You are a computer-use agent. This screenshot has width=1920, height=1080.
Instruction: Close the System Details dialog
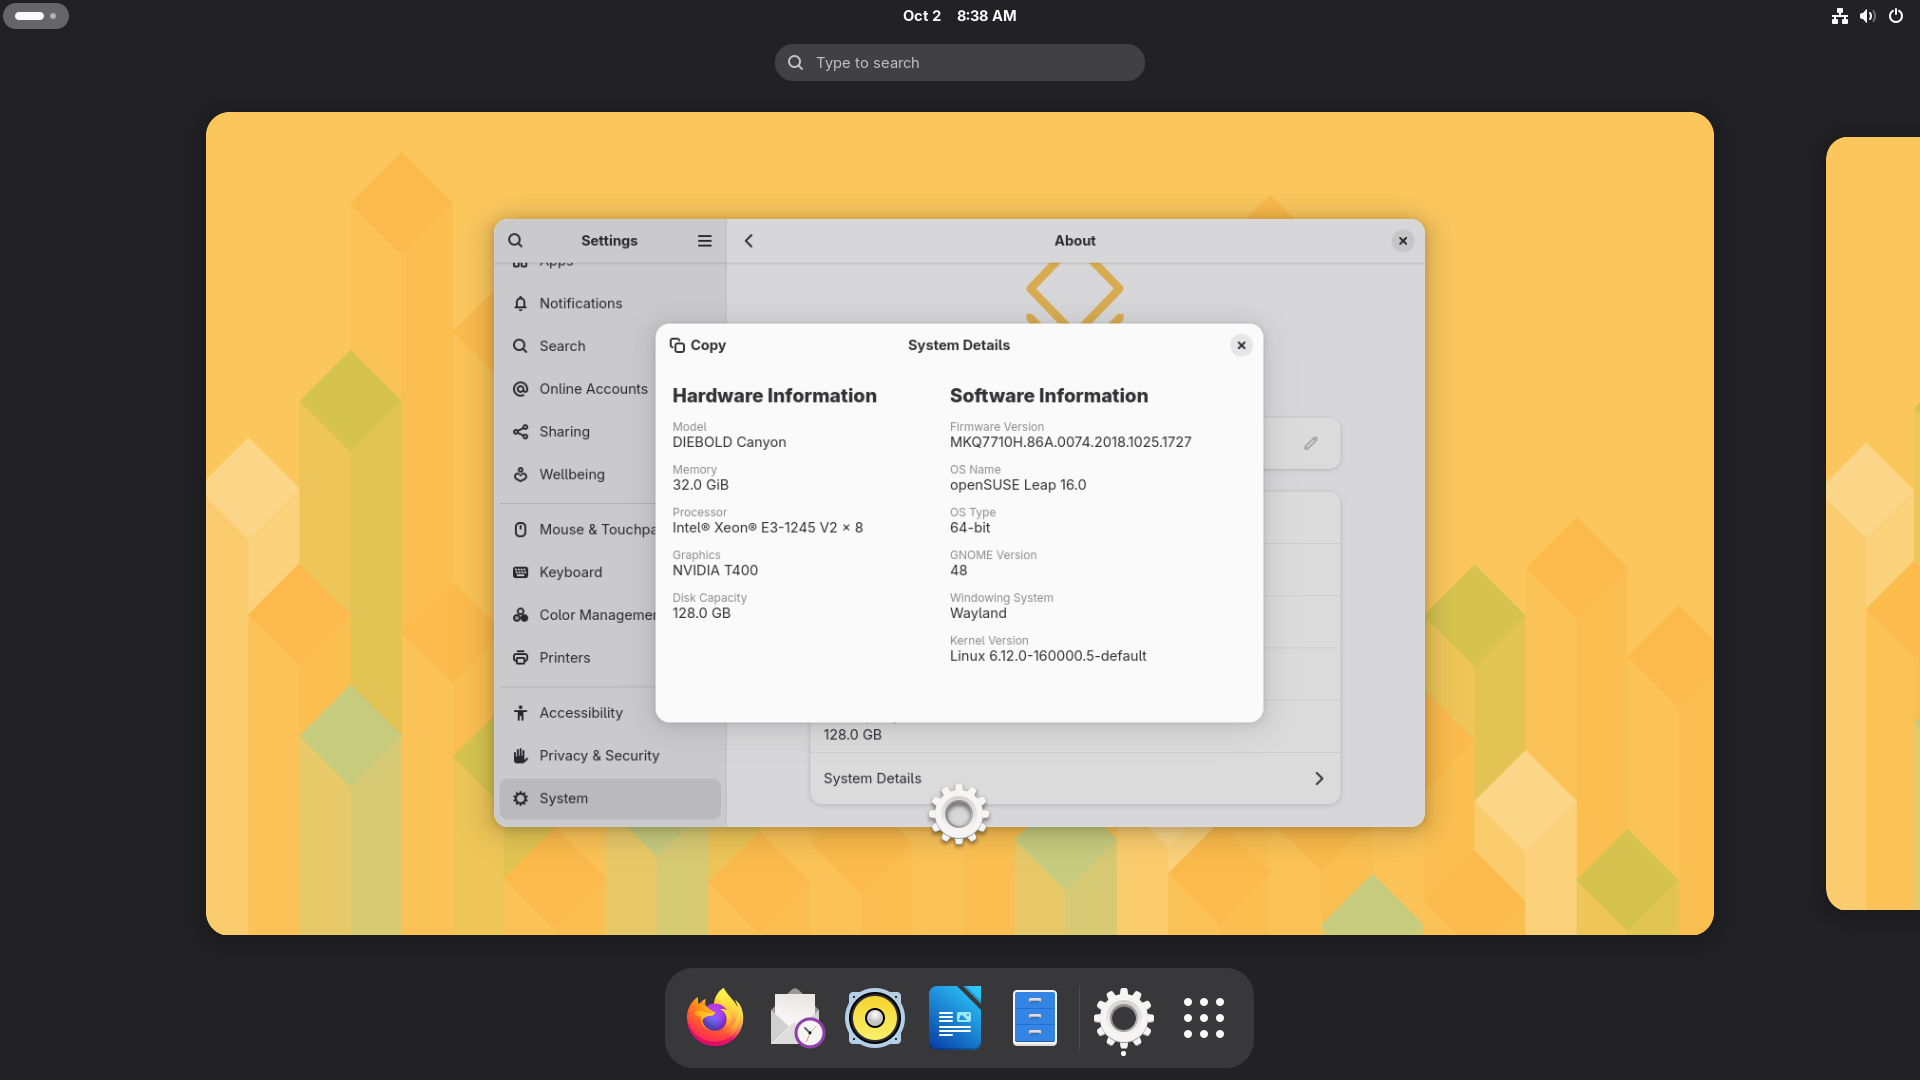(1241, 345)
